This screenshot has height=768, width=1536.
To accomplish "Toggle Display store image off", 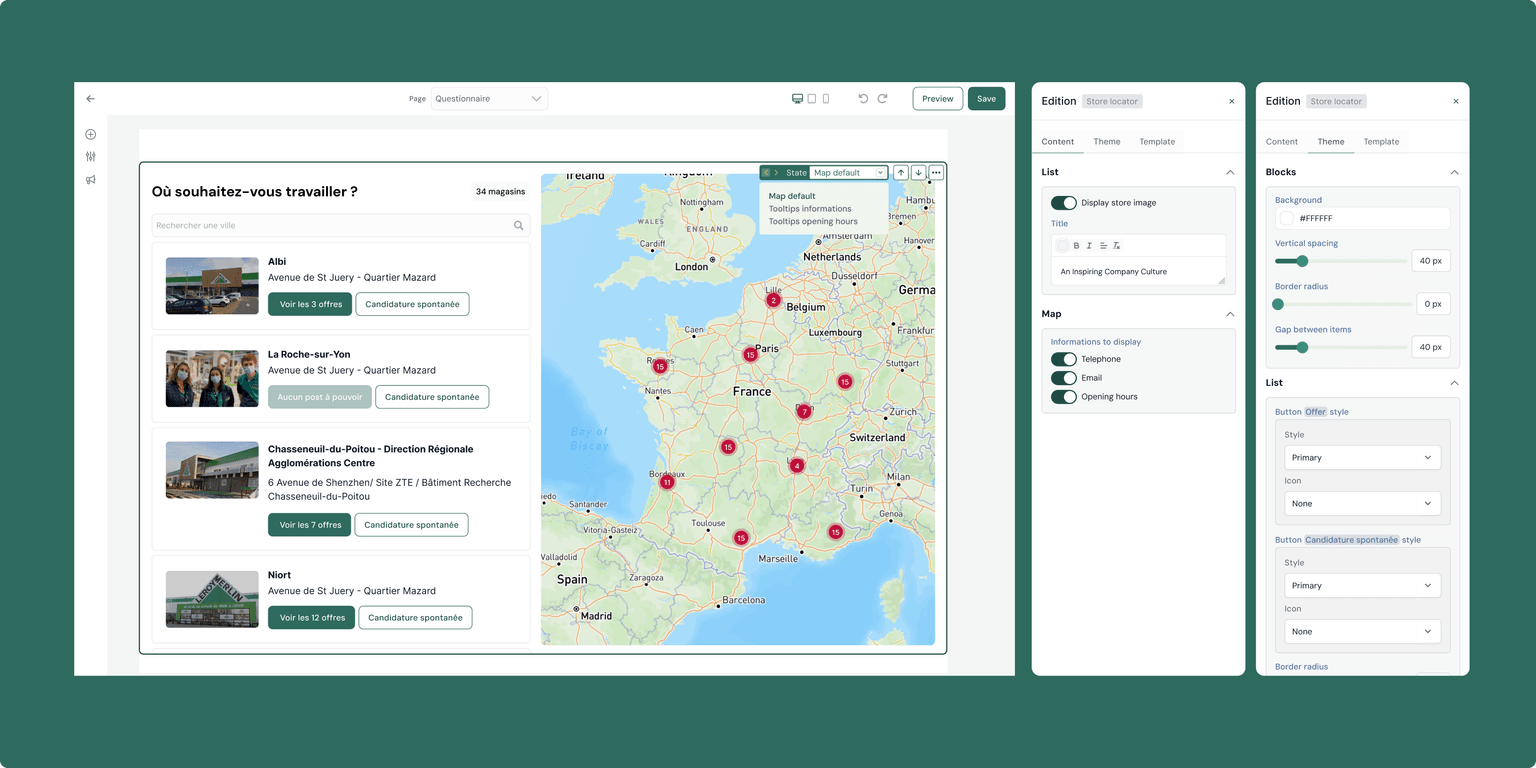I will click(x=1062, y=202).
